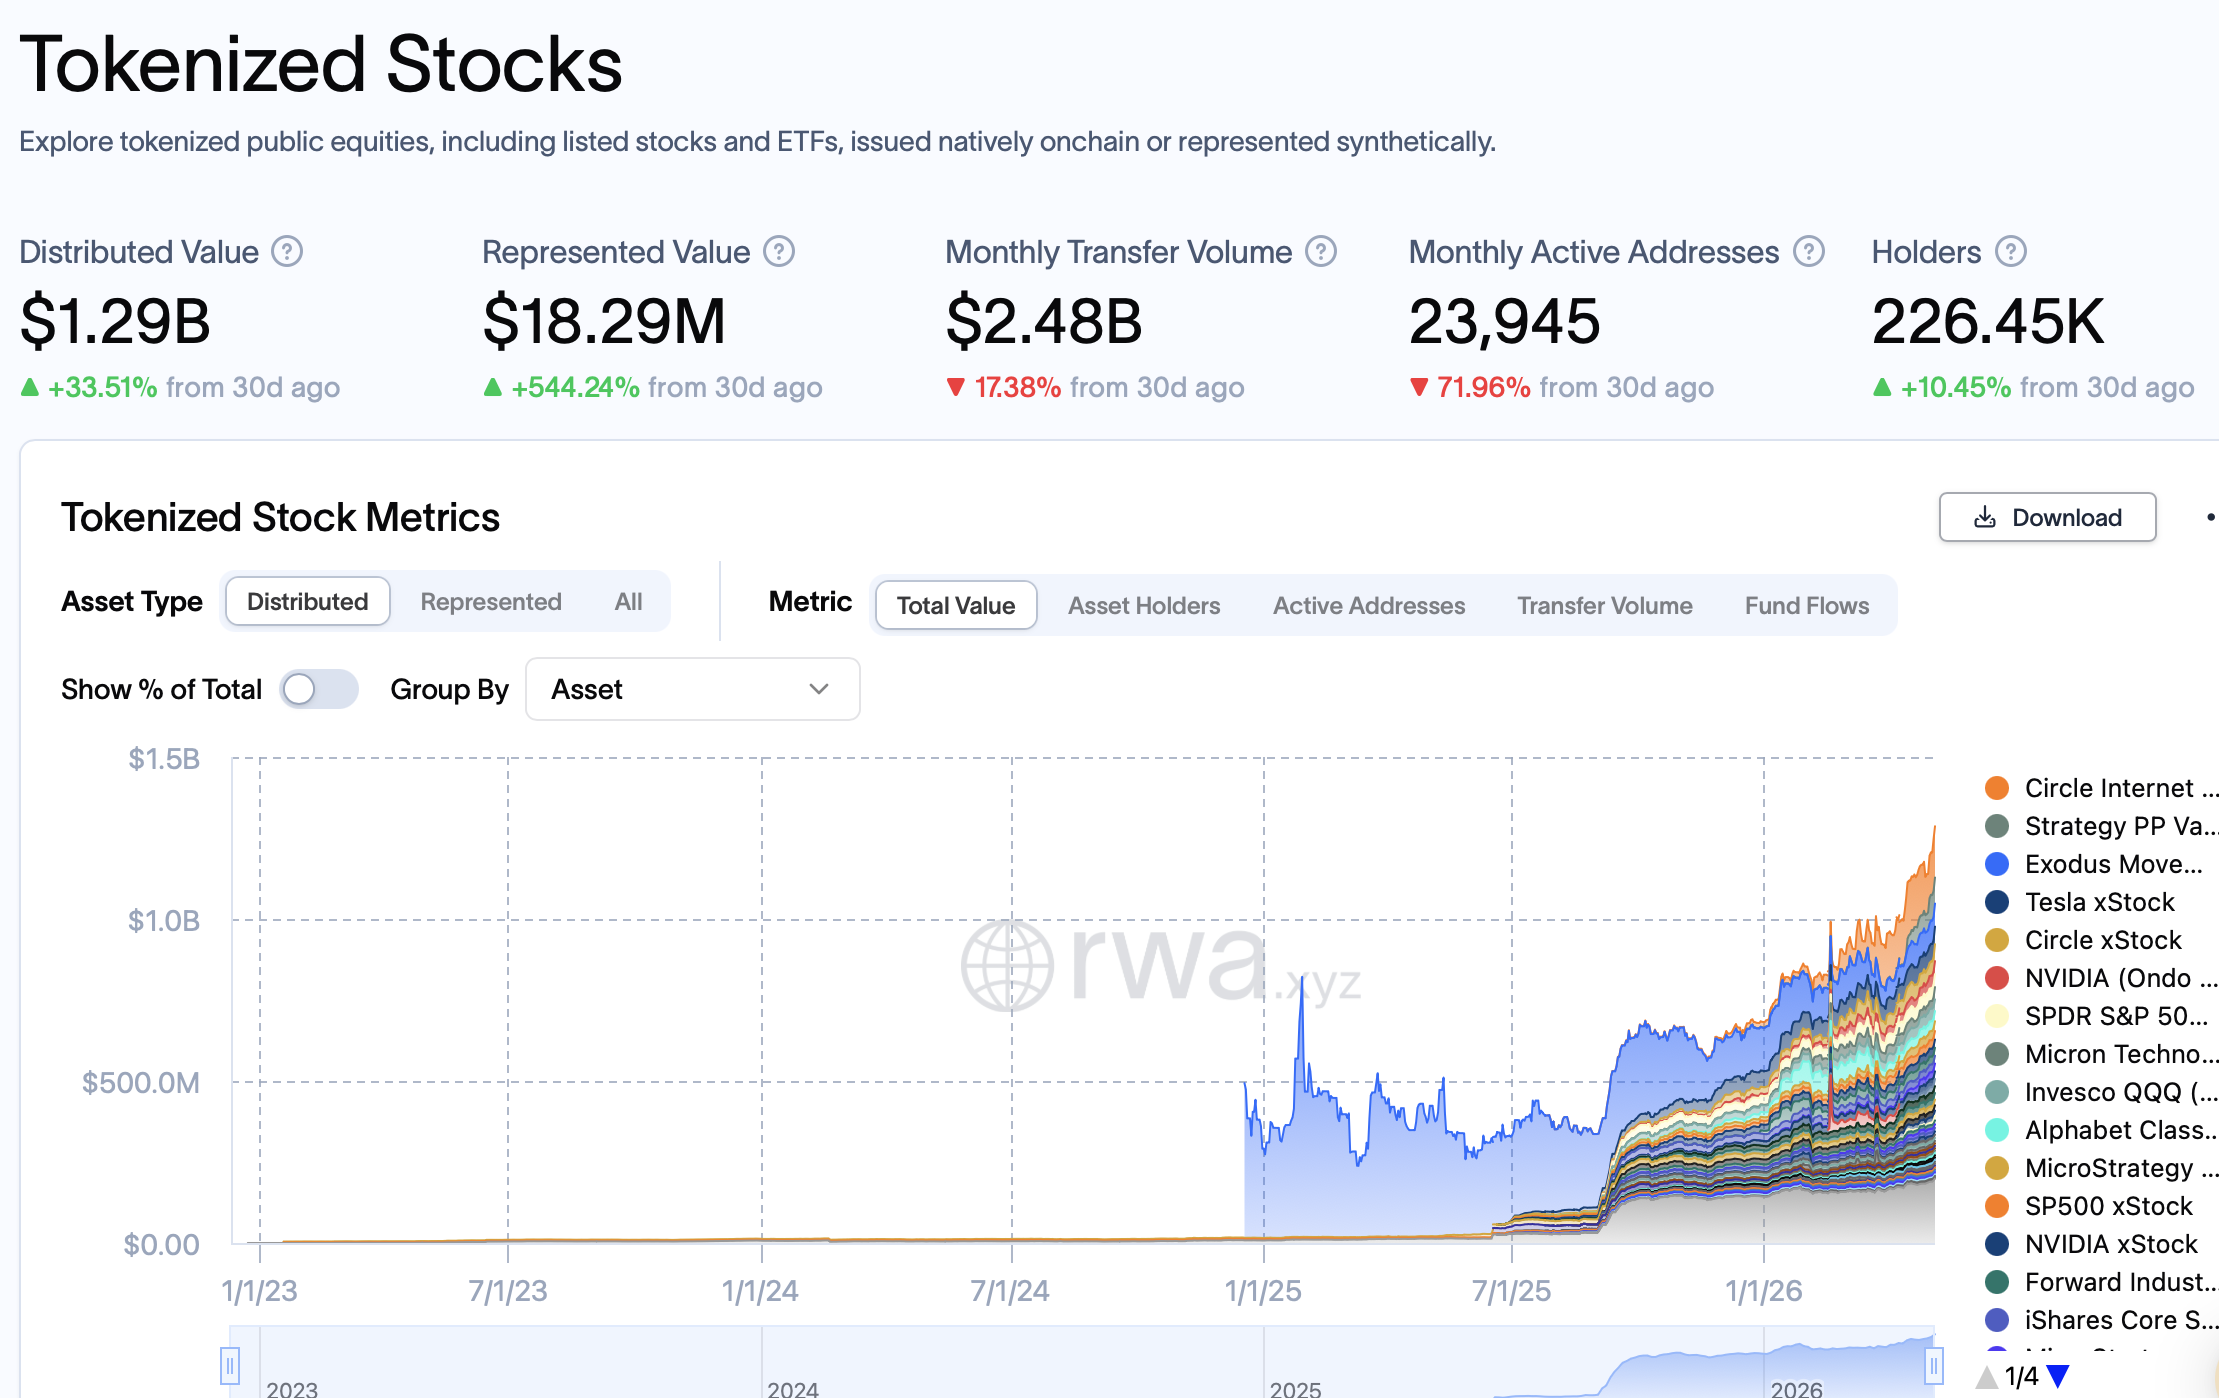The width and height of the screenshot is (2219, 1398).
Task: Toggle Invesco QQQ legend series
Action: [2101, 1092]
